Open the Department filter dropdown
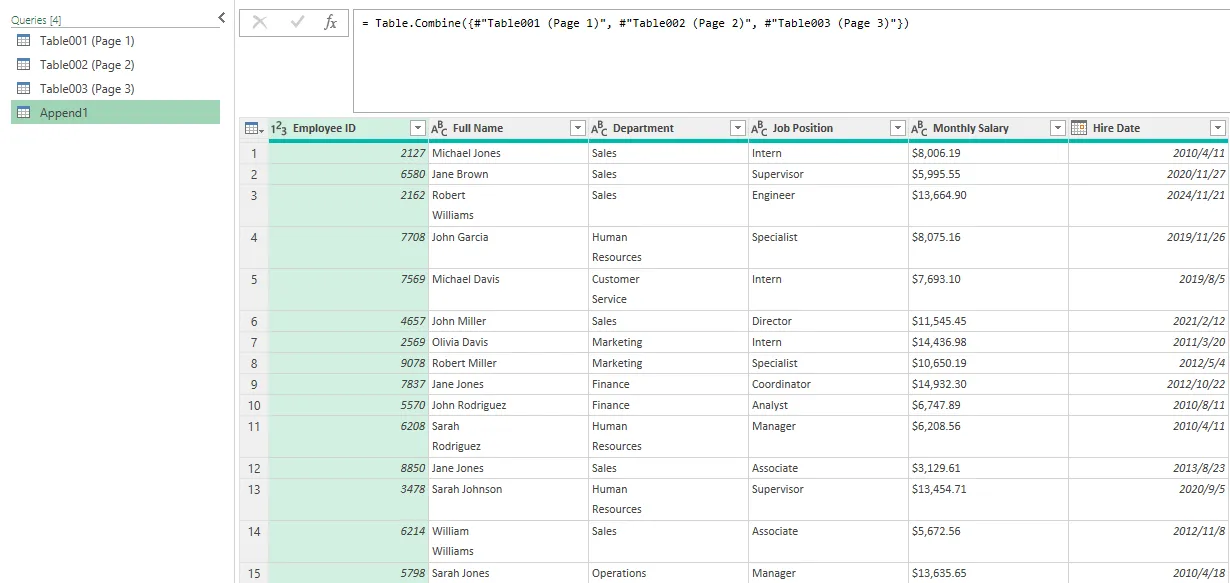 [738, 128]
